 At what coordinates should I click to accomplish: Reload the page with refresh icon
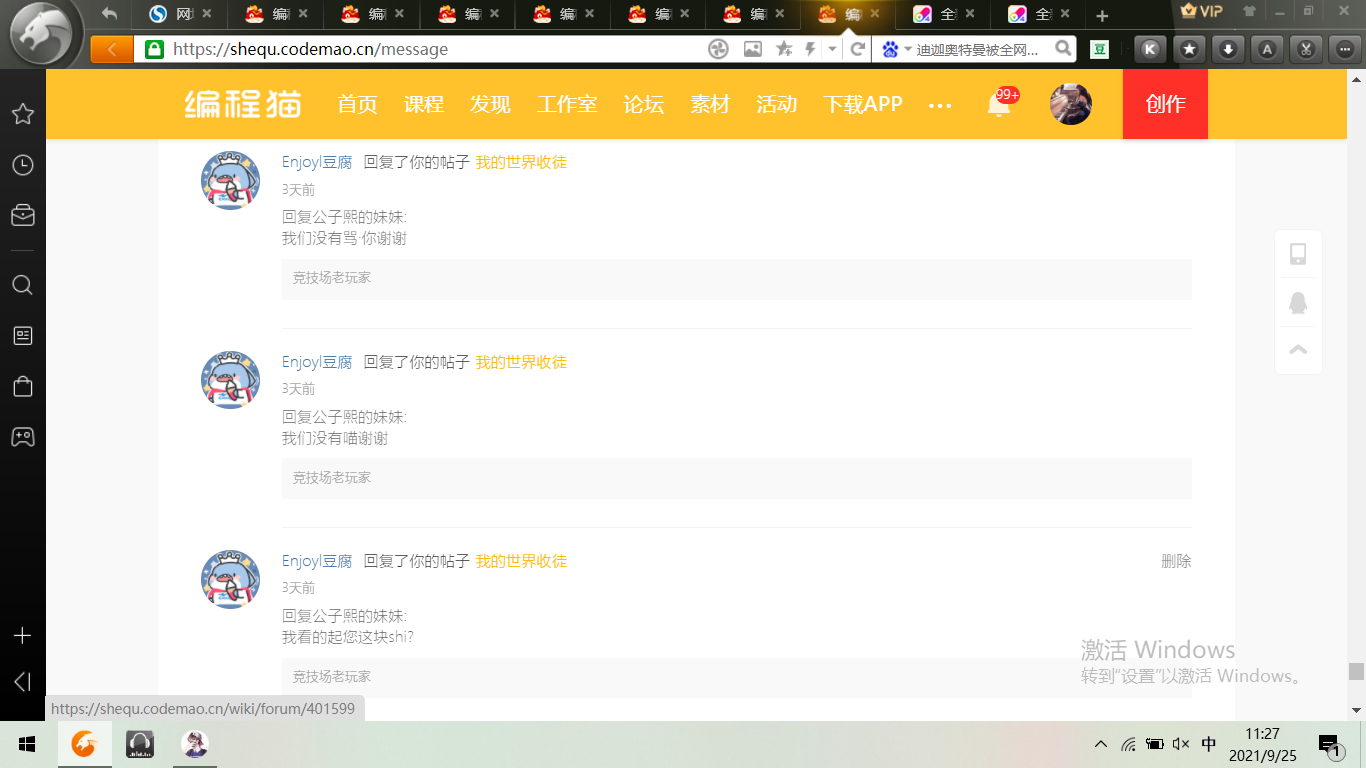click(857, 49)
